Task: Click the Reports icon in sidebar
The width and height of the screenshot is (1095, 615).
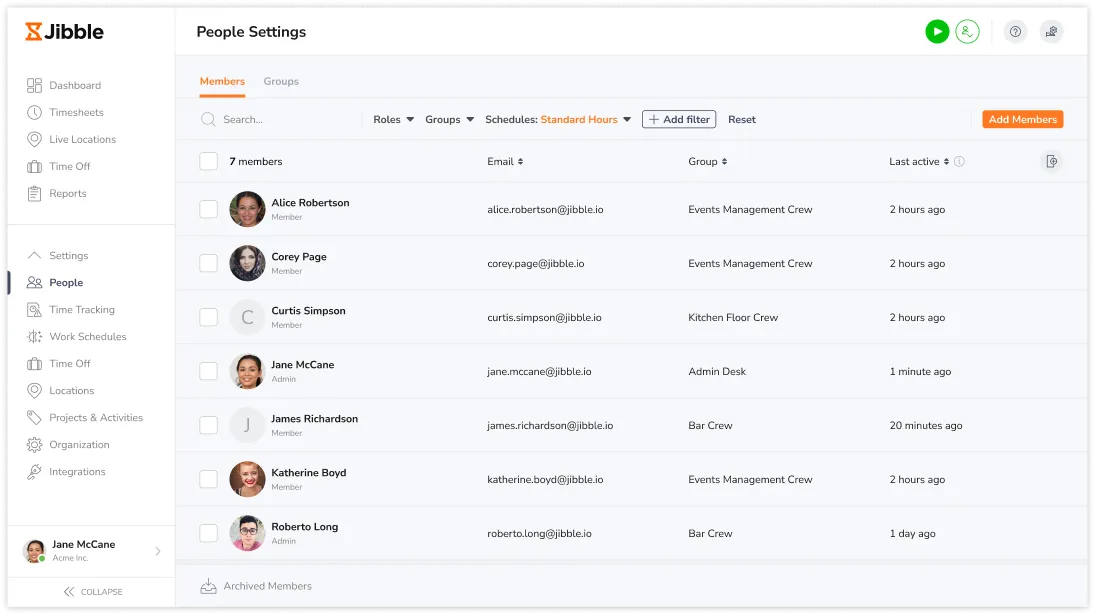Action: [35, 194]
